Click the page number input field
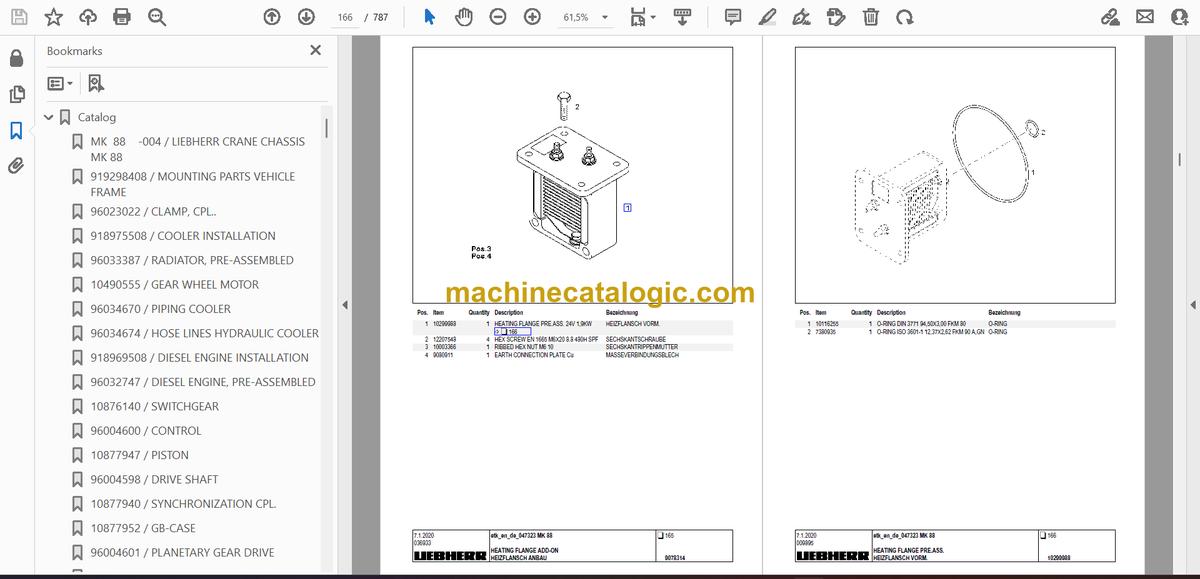The width and height of the screenshot is (1200, 579). click(x=345, y=17)
